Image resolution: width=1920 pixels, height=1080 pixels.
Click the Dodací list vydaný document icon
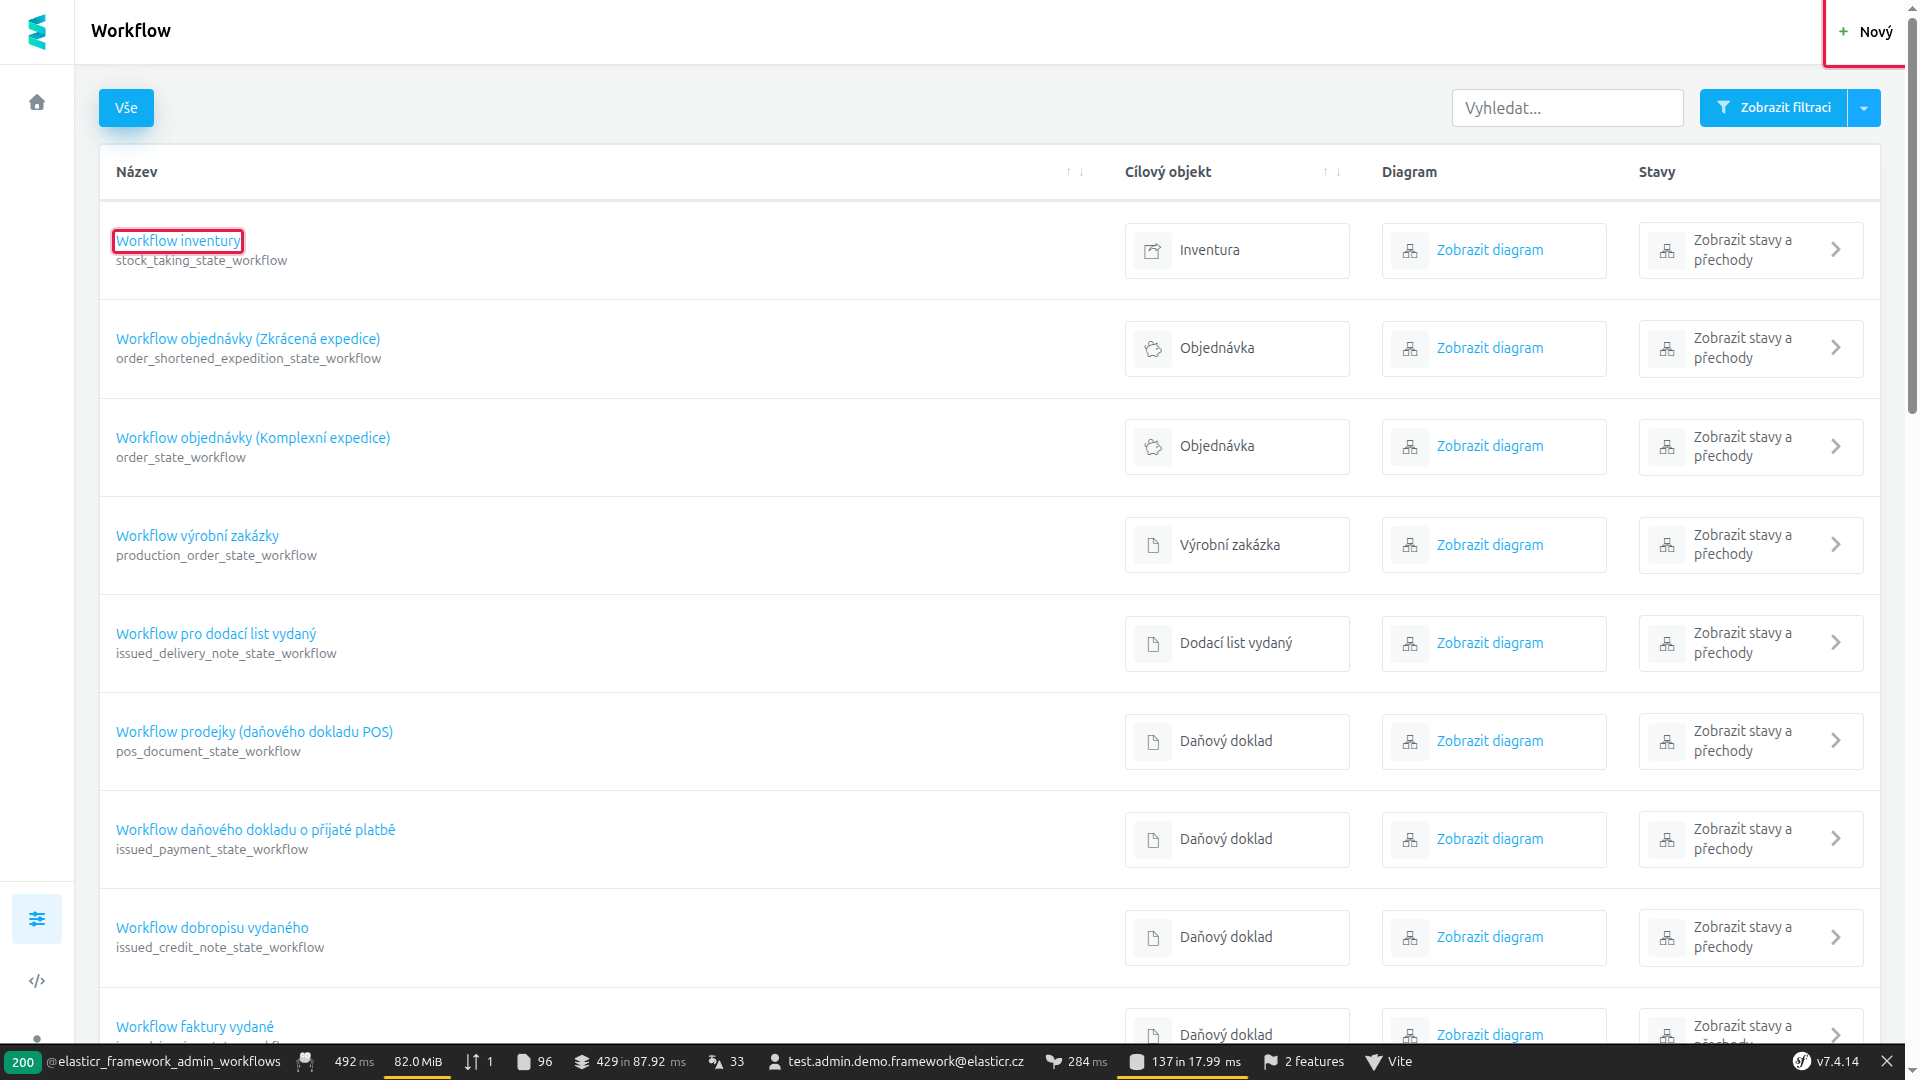(x=1153, y=643)
